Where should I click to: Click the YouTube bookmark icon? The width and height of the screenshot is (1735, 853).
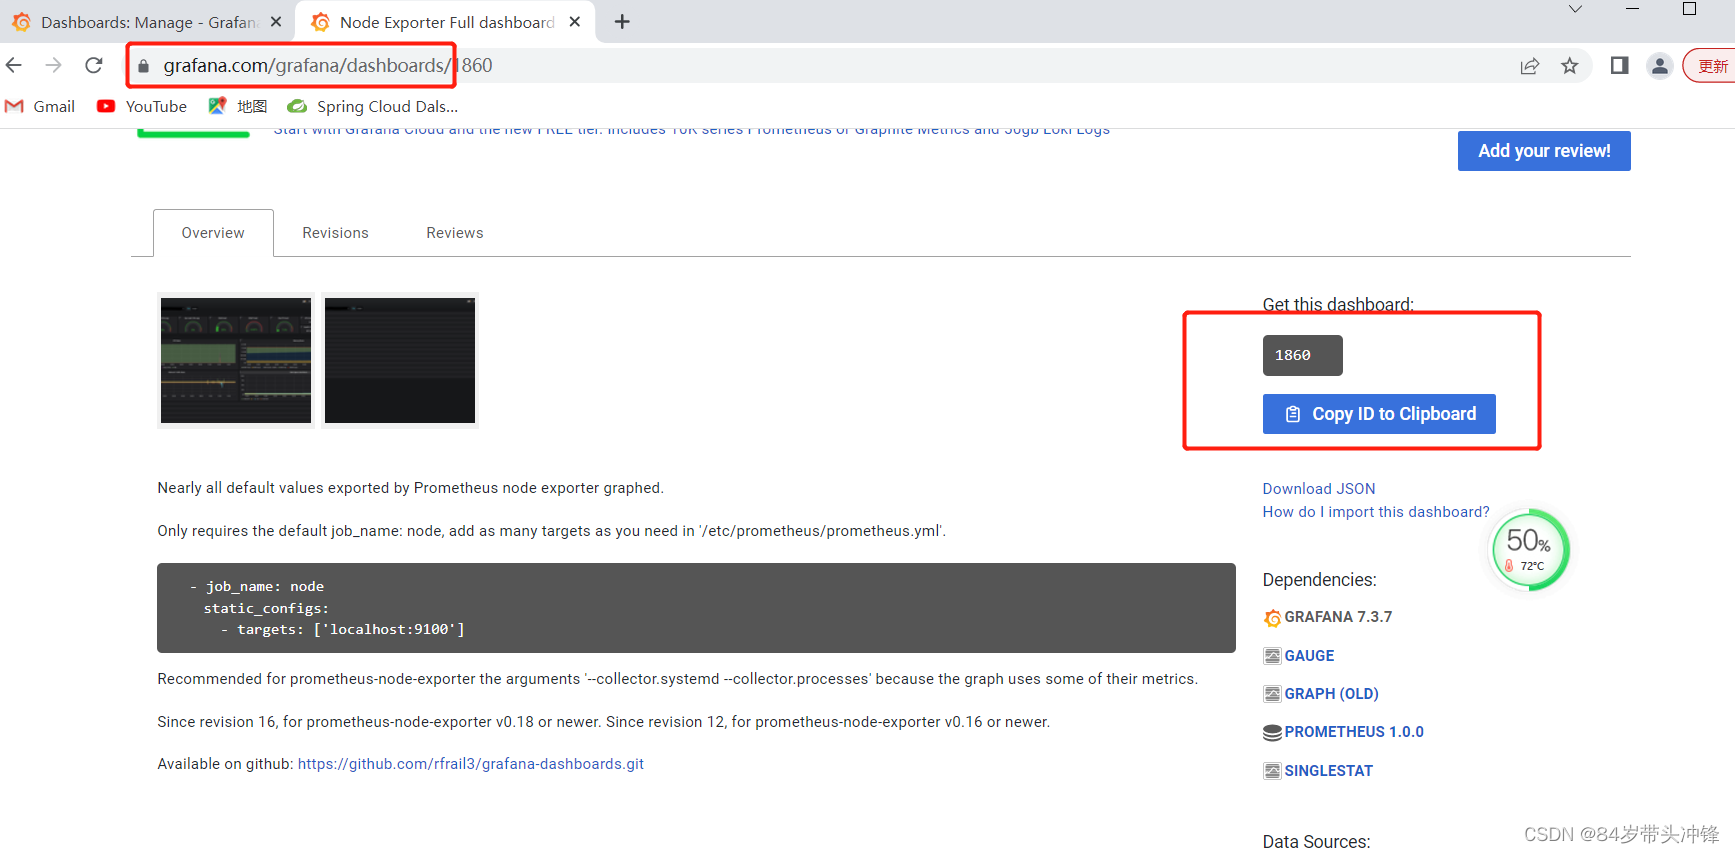tap(106, 106)
